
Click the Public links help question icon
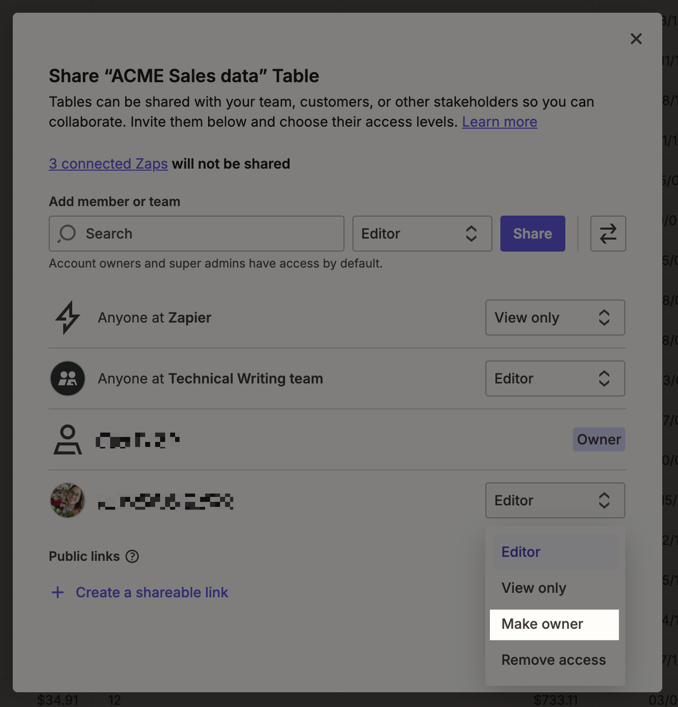click(132, 557)
